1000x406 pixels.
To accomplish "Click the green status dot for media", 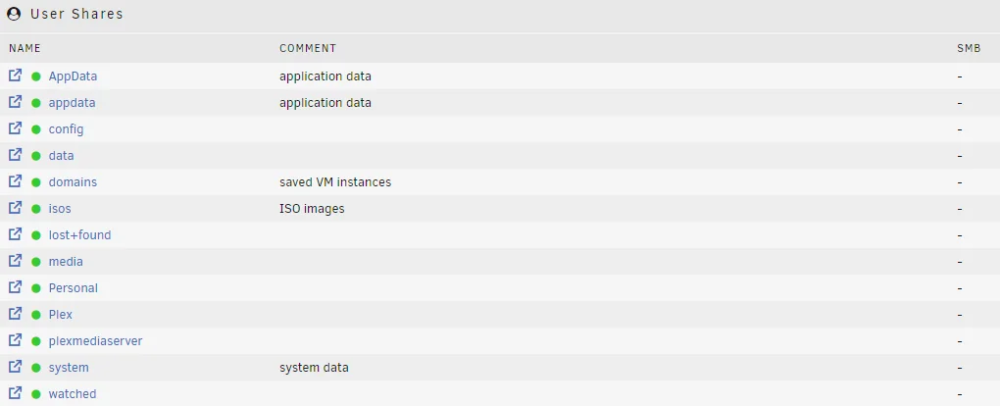I will pos(36,262).
